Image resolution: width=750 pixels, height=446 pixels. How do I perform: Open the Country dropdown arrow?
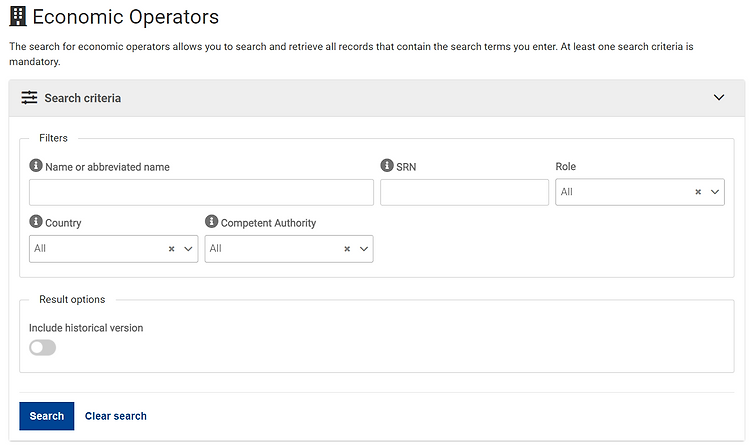[x=188, y=249]
